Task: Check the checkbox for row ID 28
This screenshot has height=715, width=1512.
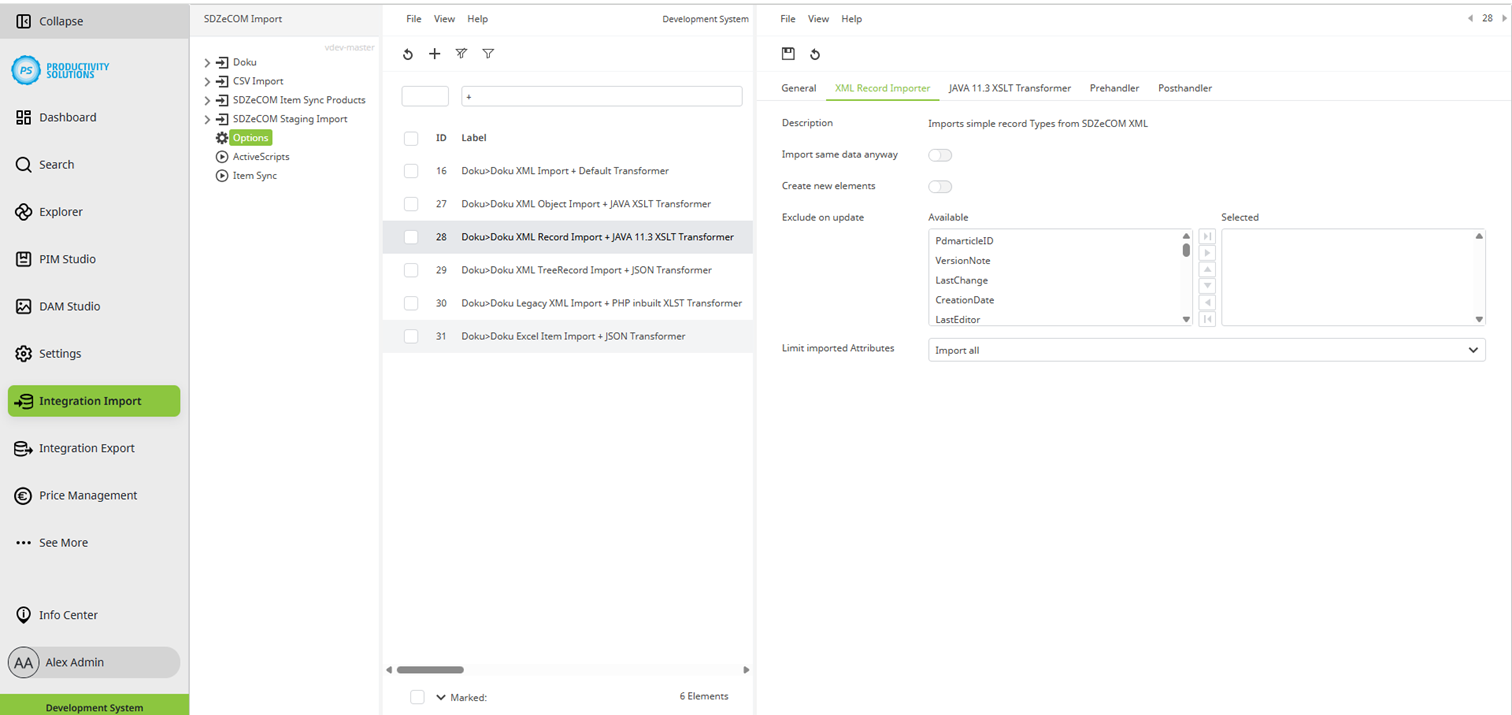Action: [410, 237]
